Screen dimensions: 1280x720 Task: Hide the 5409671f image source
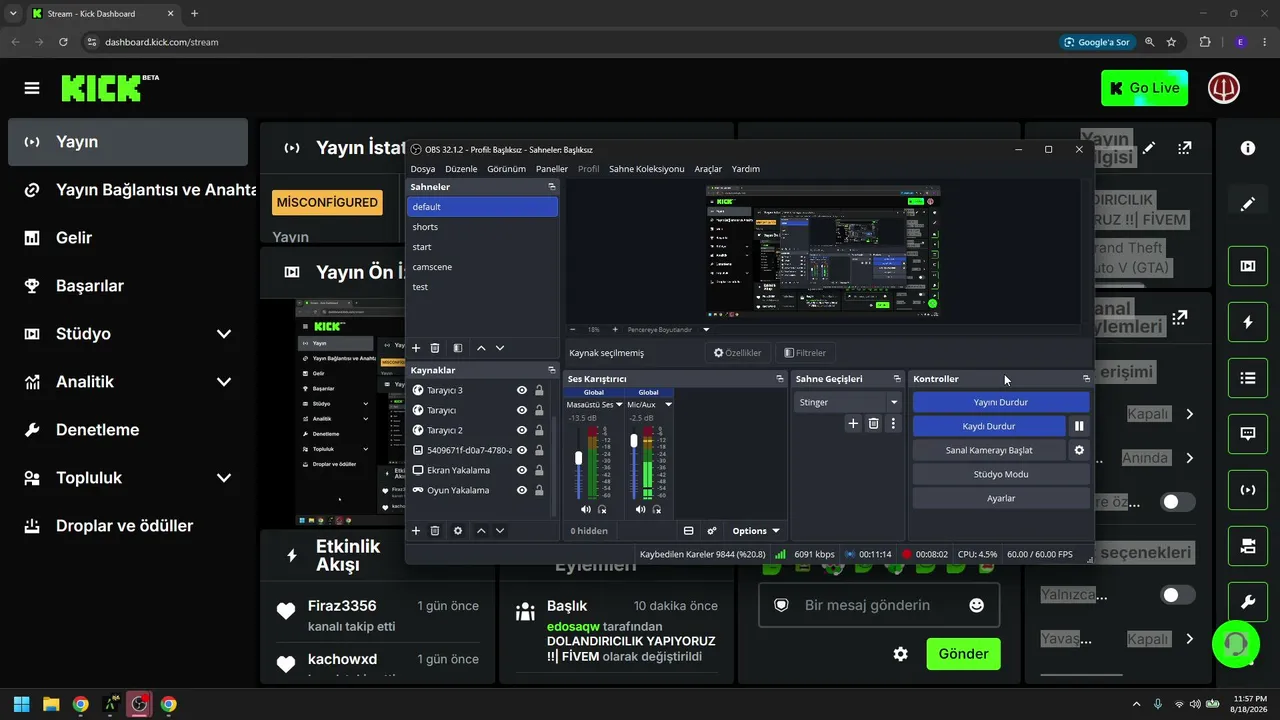(522, 450)
